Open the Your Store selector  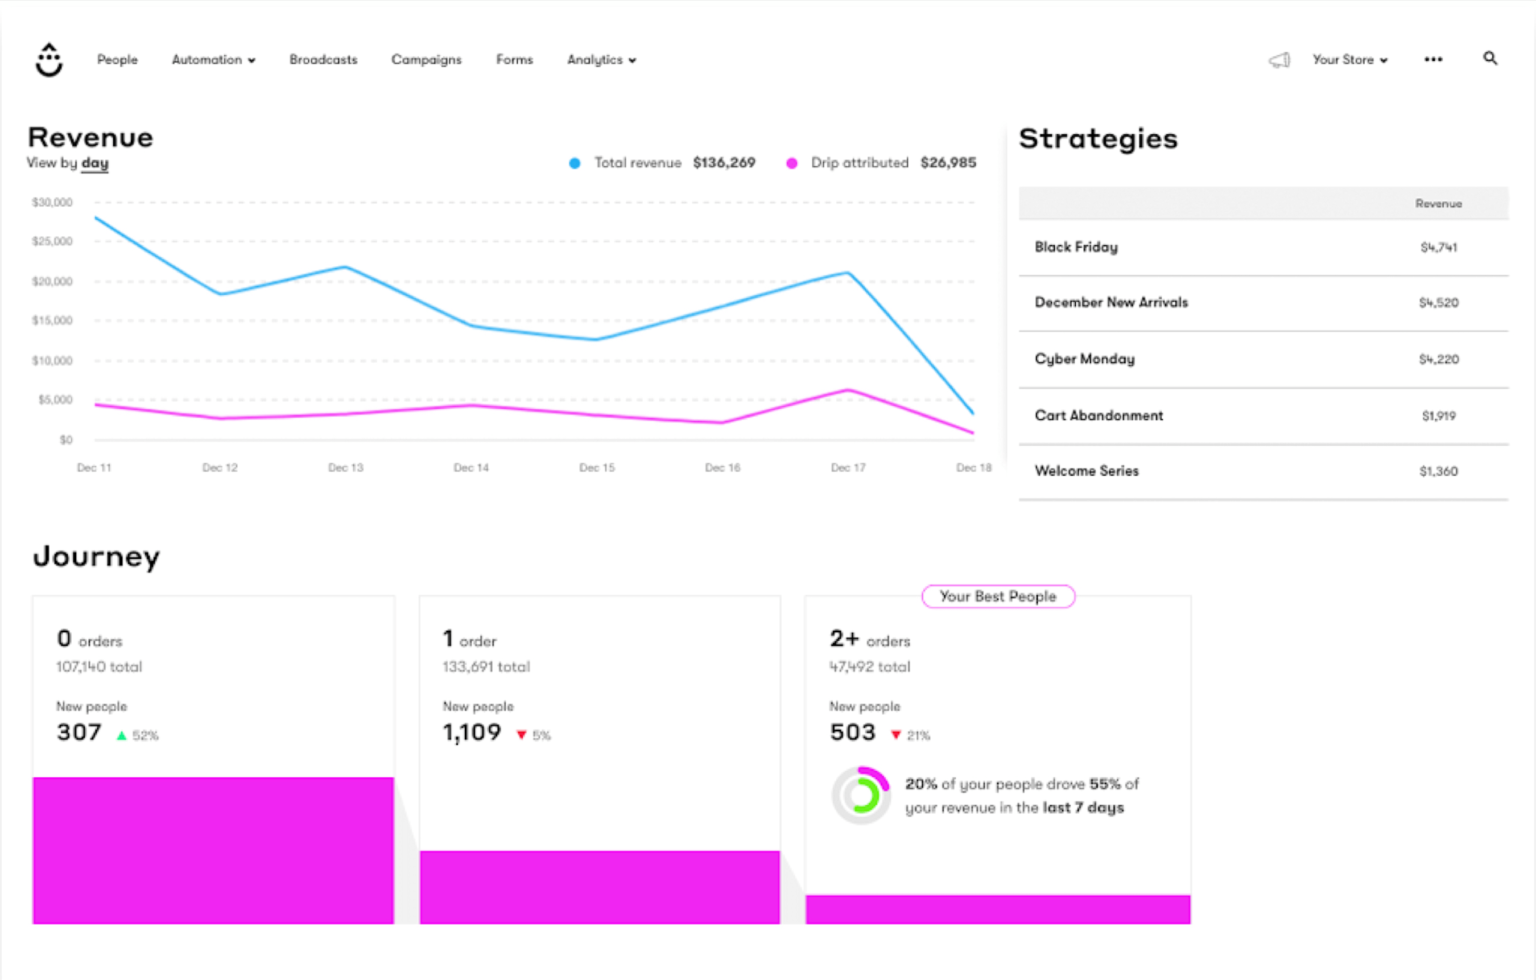[x=1348, y=59]
